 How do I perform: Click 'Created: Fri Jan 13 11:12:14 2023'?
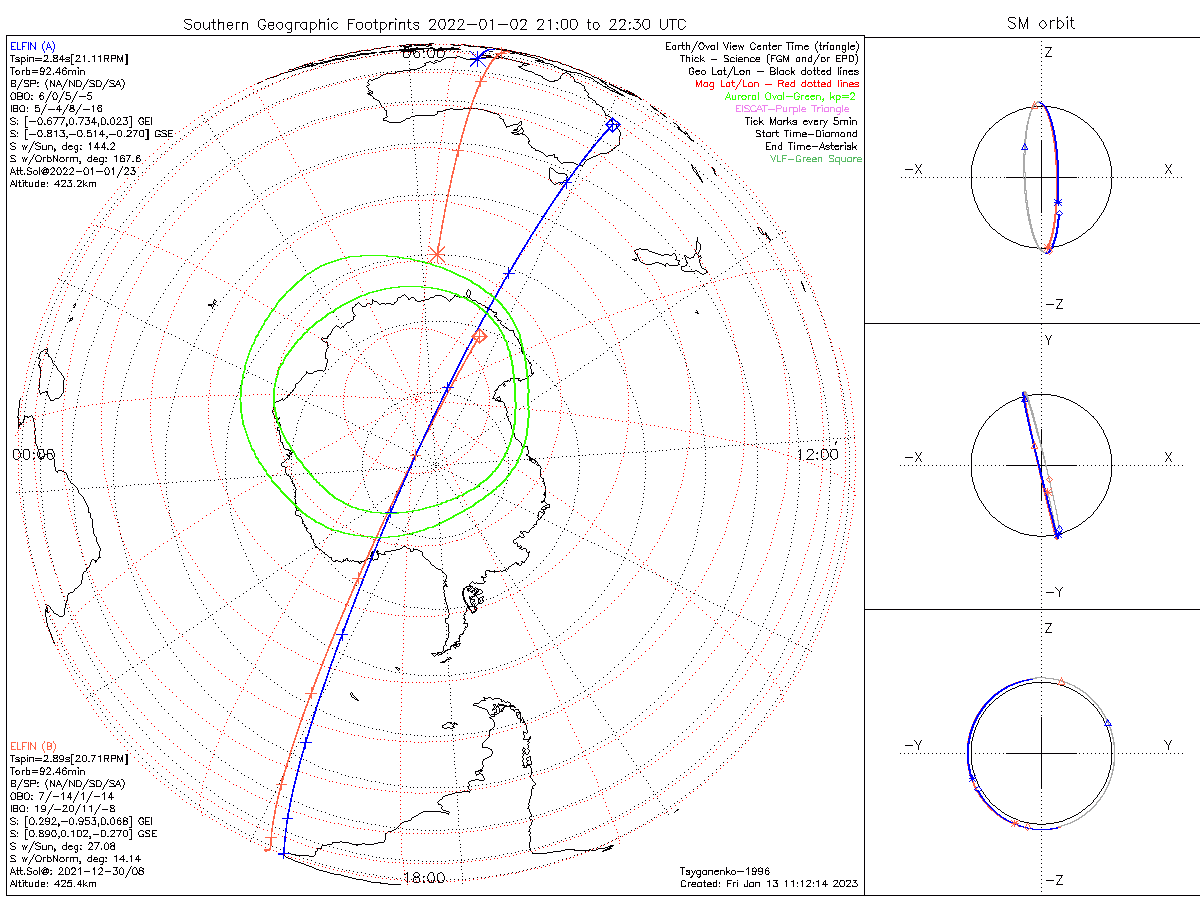coord(768,884)
